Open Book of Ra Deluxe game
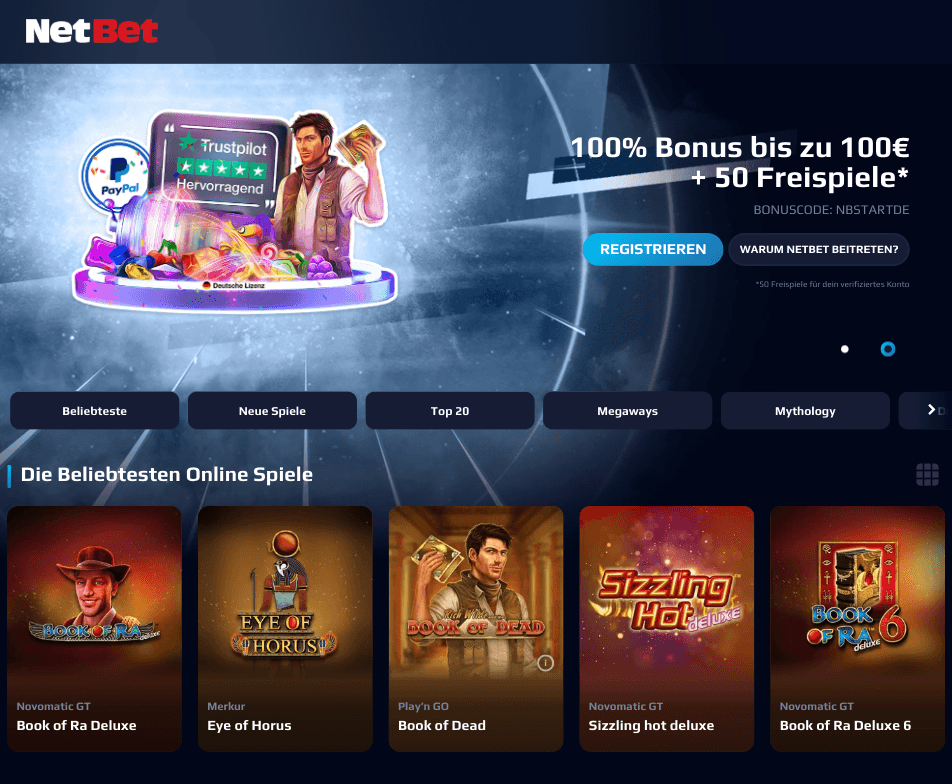Image resolution: width=952 pixels, height=784 pixels. pyautogui.click(x=95, y=629)
